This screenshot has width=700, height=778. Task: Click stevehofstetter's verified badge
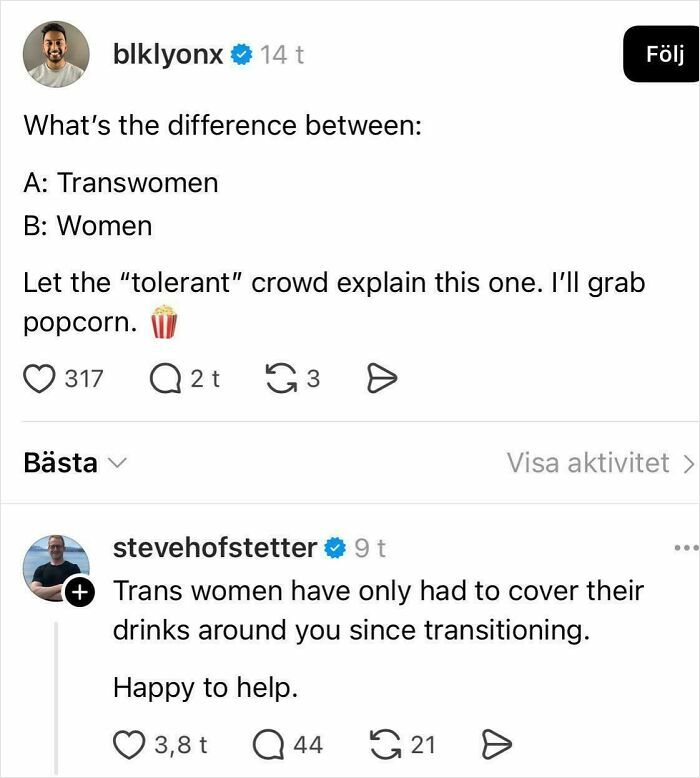coord(335,548)
